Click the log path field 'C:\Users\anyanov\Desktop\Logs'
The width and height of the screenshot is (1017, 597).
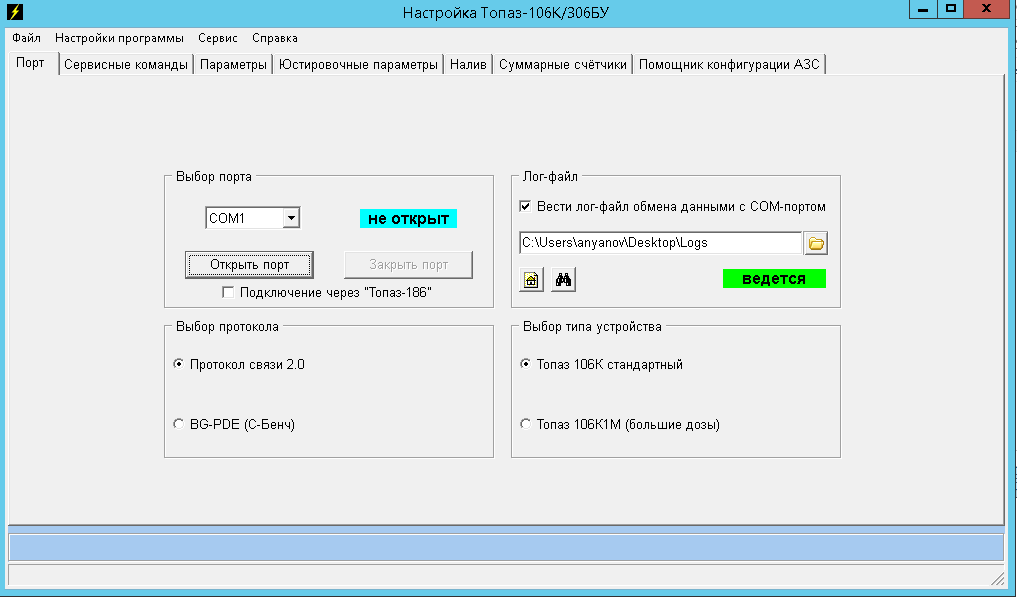[660, 243]
